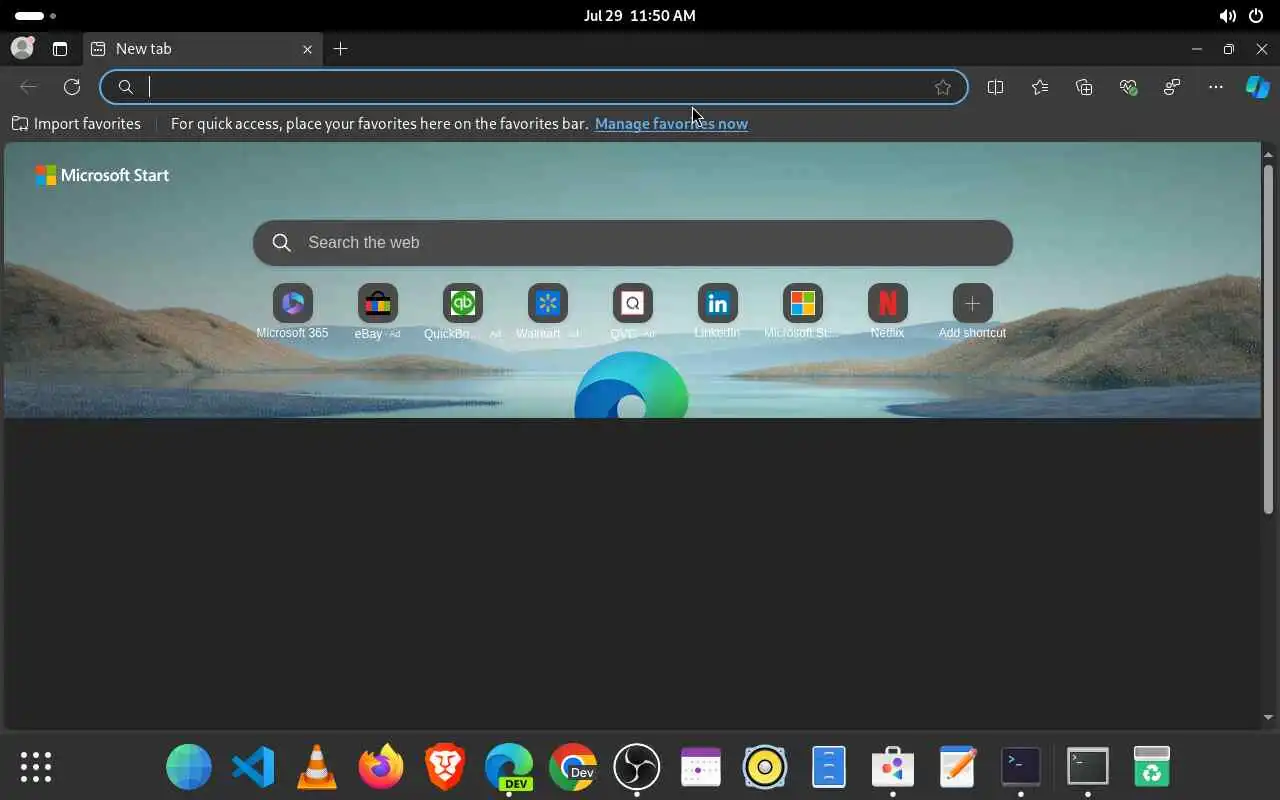Open the share/profile connections icon

[1172, 87]
